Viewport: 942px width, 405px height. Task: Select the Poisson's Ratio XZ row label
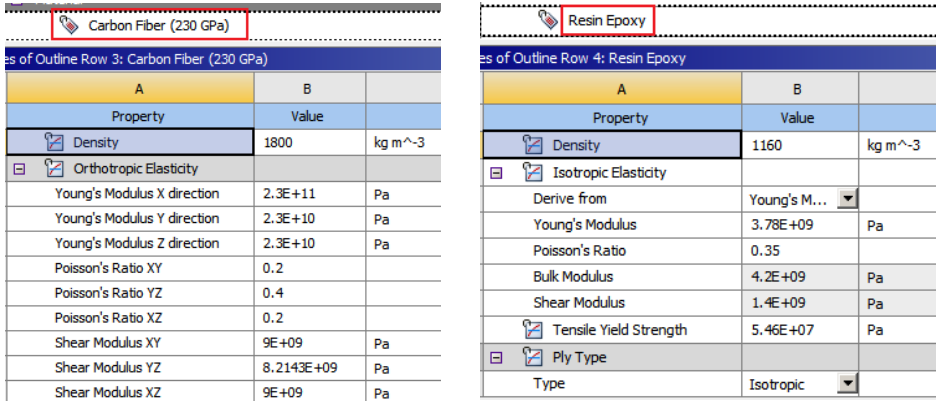pos(108,318)
